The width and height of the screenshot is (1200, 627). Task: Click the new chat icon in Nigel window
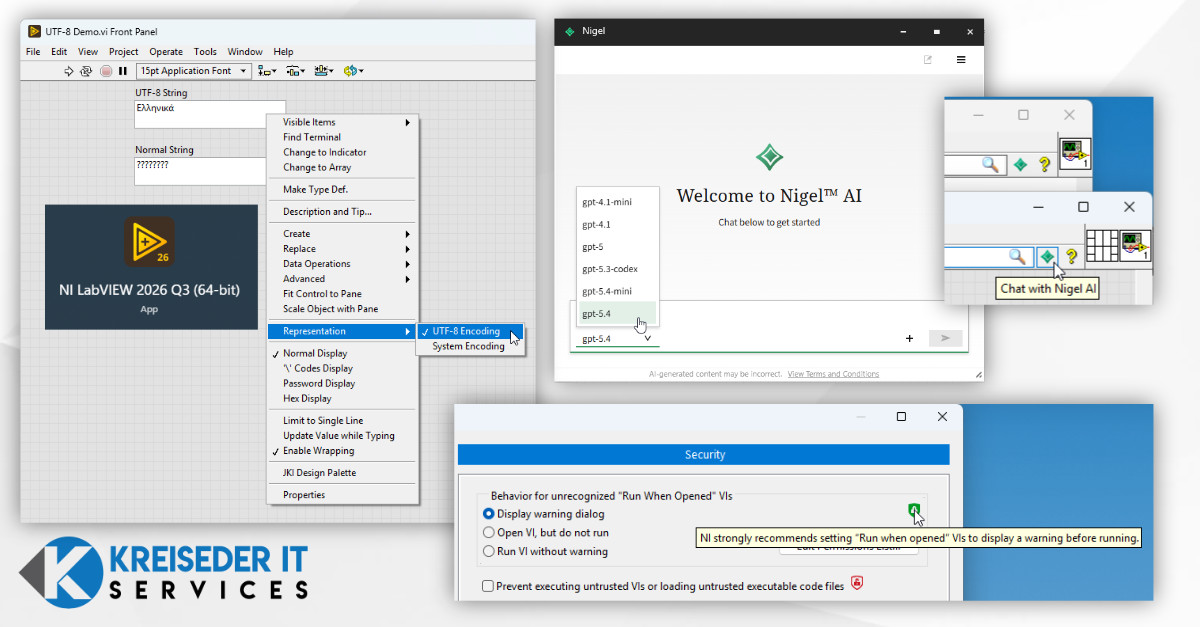[928, 60]
